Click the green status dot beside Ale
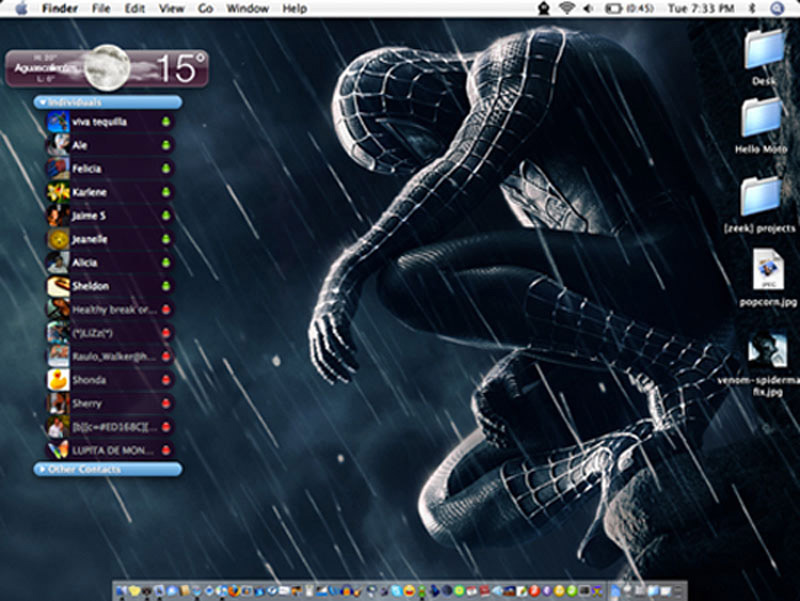800x601 pixels. tap(166, 145)
